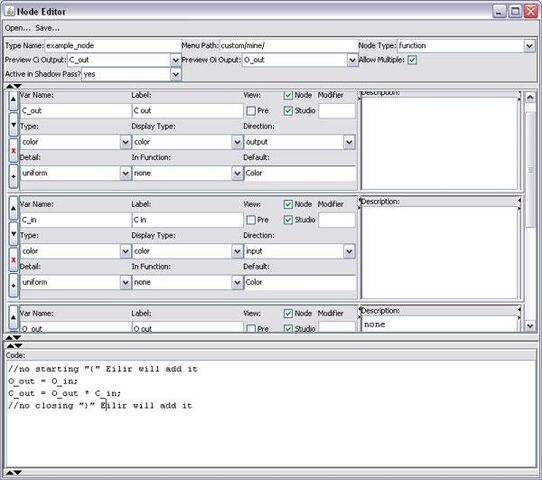The height and width of the screenshot is (480, 542).
Task: Move the C_in variable down
Action: pos(13,234)
